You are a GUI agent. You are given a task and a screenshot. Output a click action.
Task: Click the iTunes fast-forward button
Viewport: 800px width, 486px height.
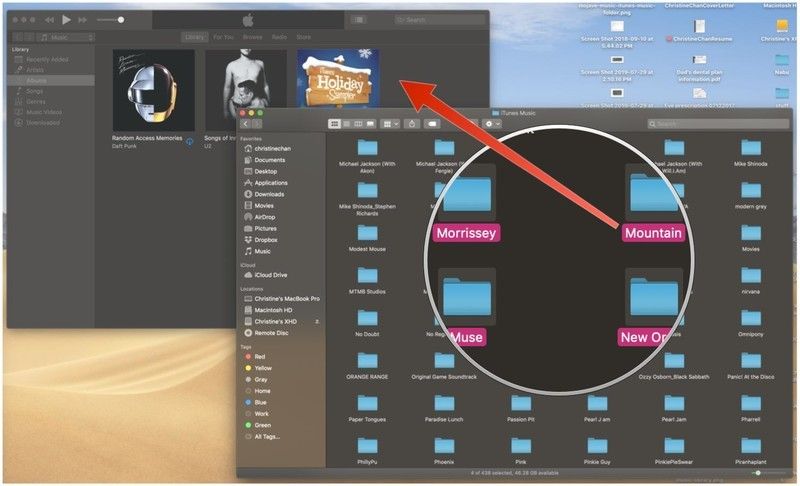(x=84, y=20)
